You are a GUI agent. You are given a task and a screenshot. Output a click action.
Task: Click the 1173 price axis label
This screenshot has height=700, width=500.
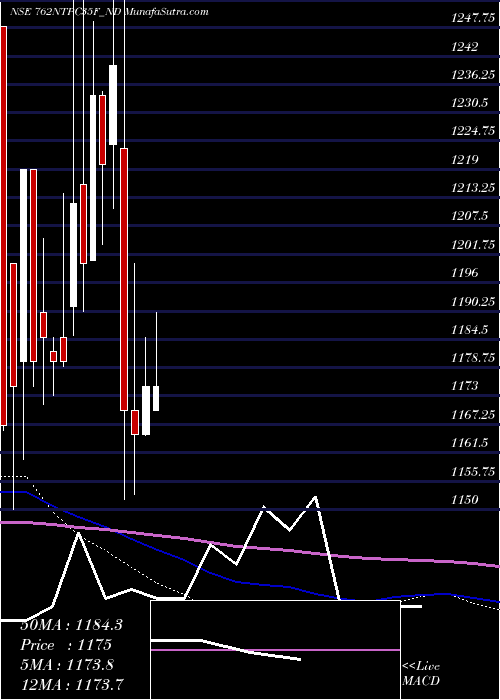pyautogui.click(x=465, y=386)
